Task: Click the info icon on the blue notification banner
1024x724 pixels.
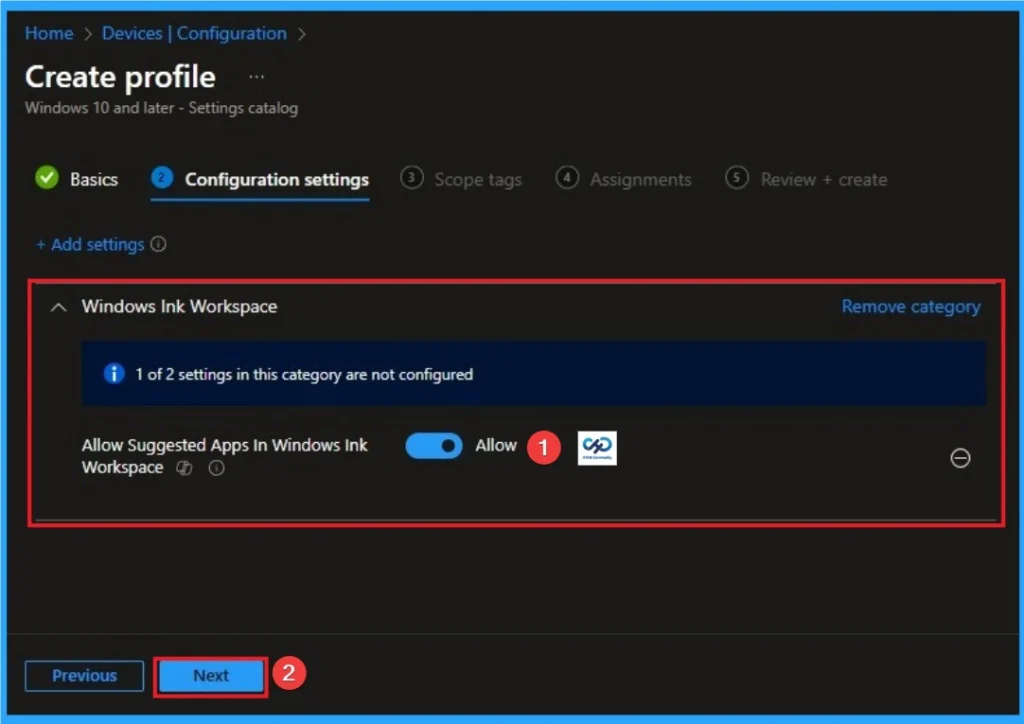Action: 113,375
